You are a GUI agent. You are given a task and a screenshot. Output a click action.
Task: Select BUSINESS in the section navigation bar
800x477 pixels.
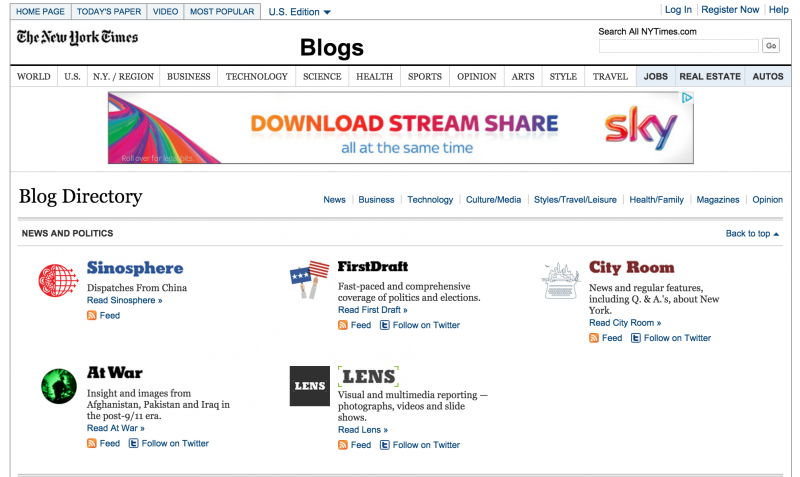189,77
